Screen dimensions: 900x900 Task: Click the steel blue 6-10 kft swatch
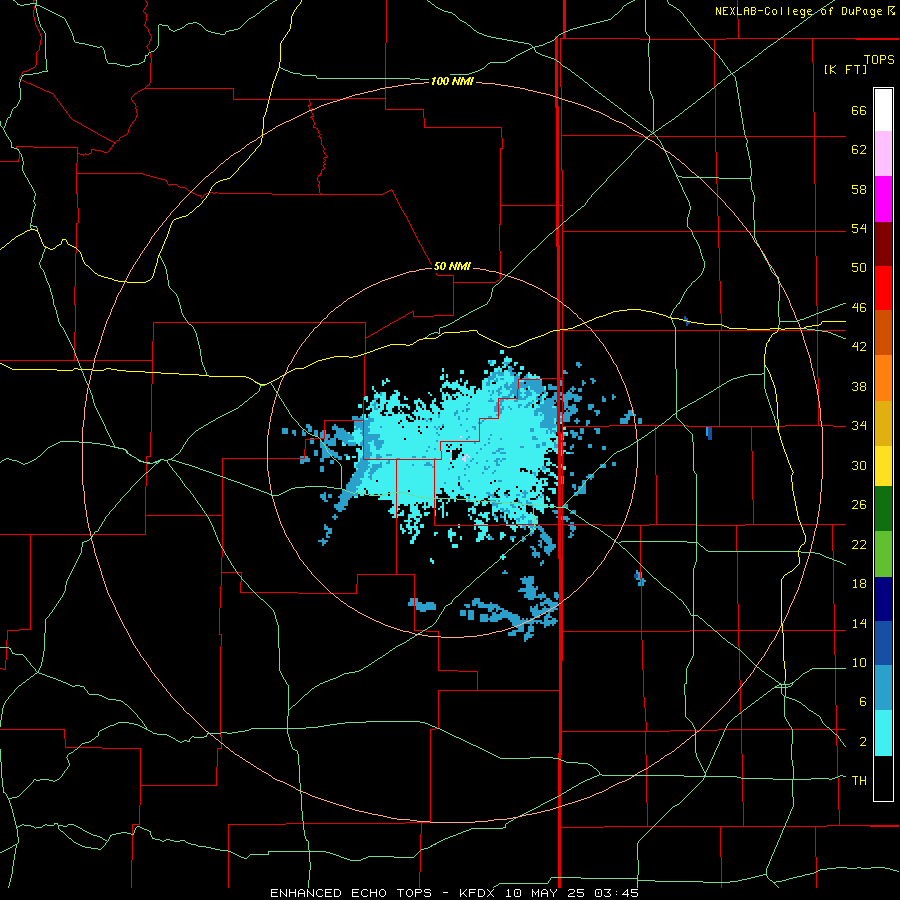point(883,688)
